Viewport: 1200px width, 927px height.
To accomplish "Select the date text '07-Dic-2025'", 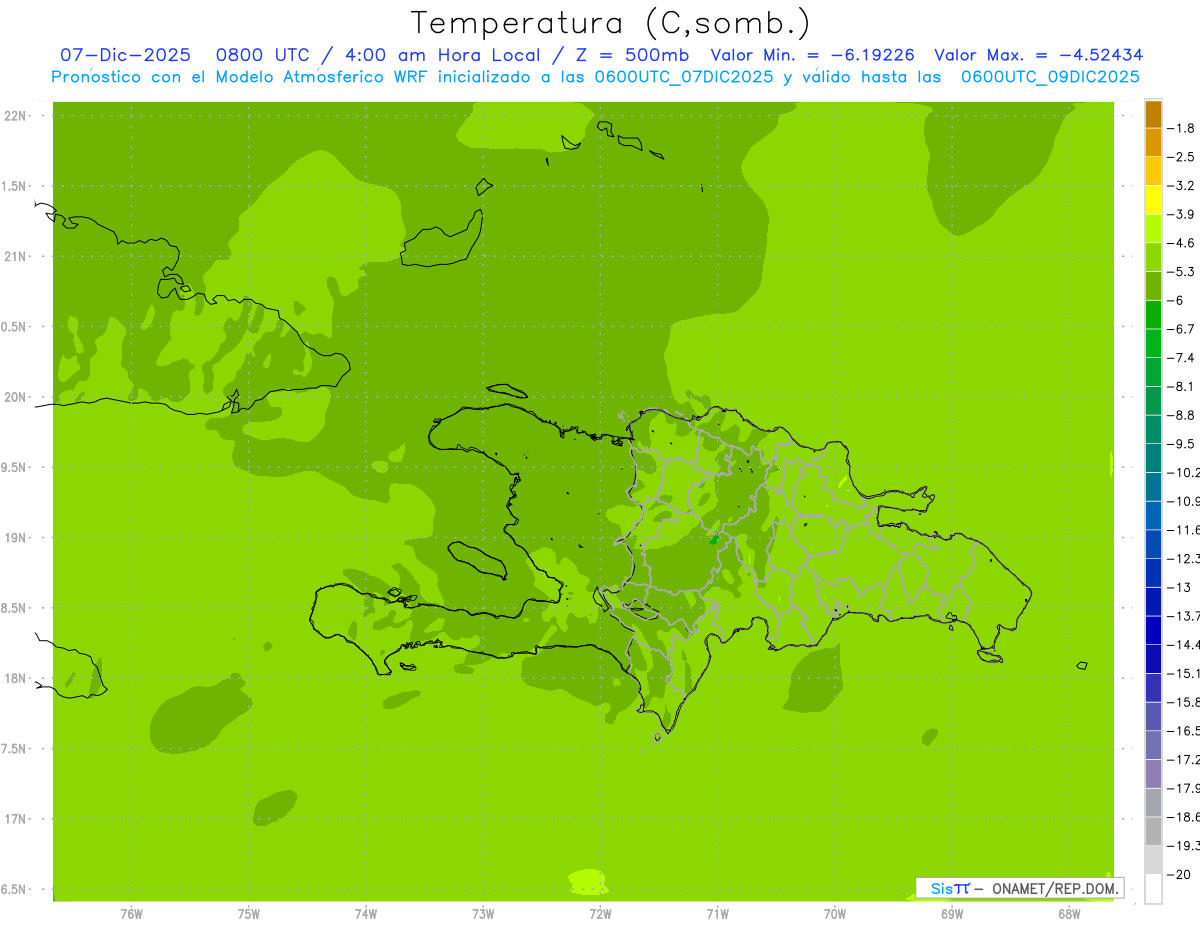I will [x=125, y=55].
